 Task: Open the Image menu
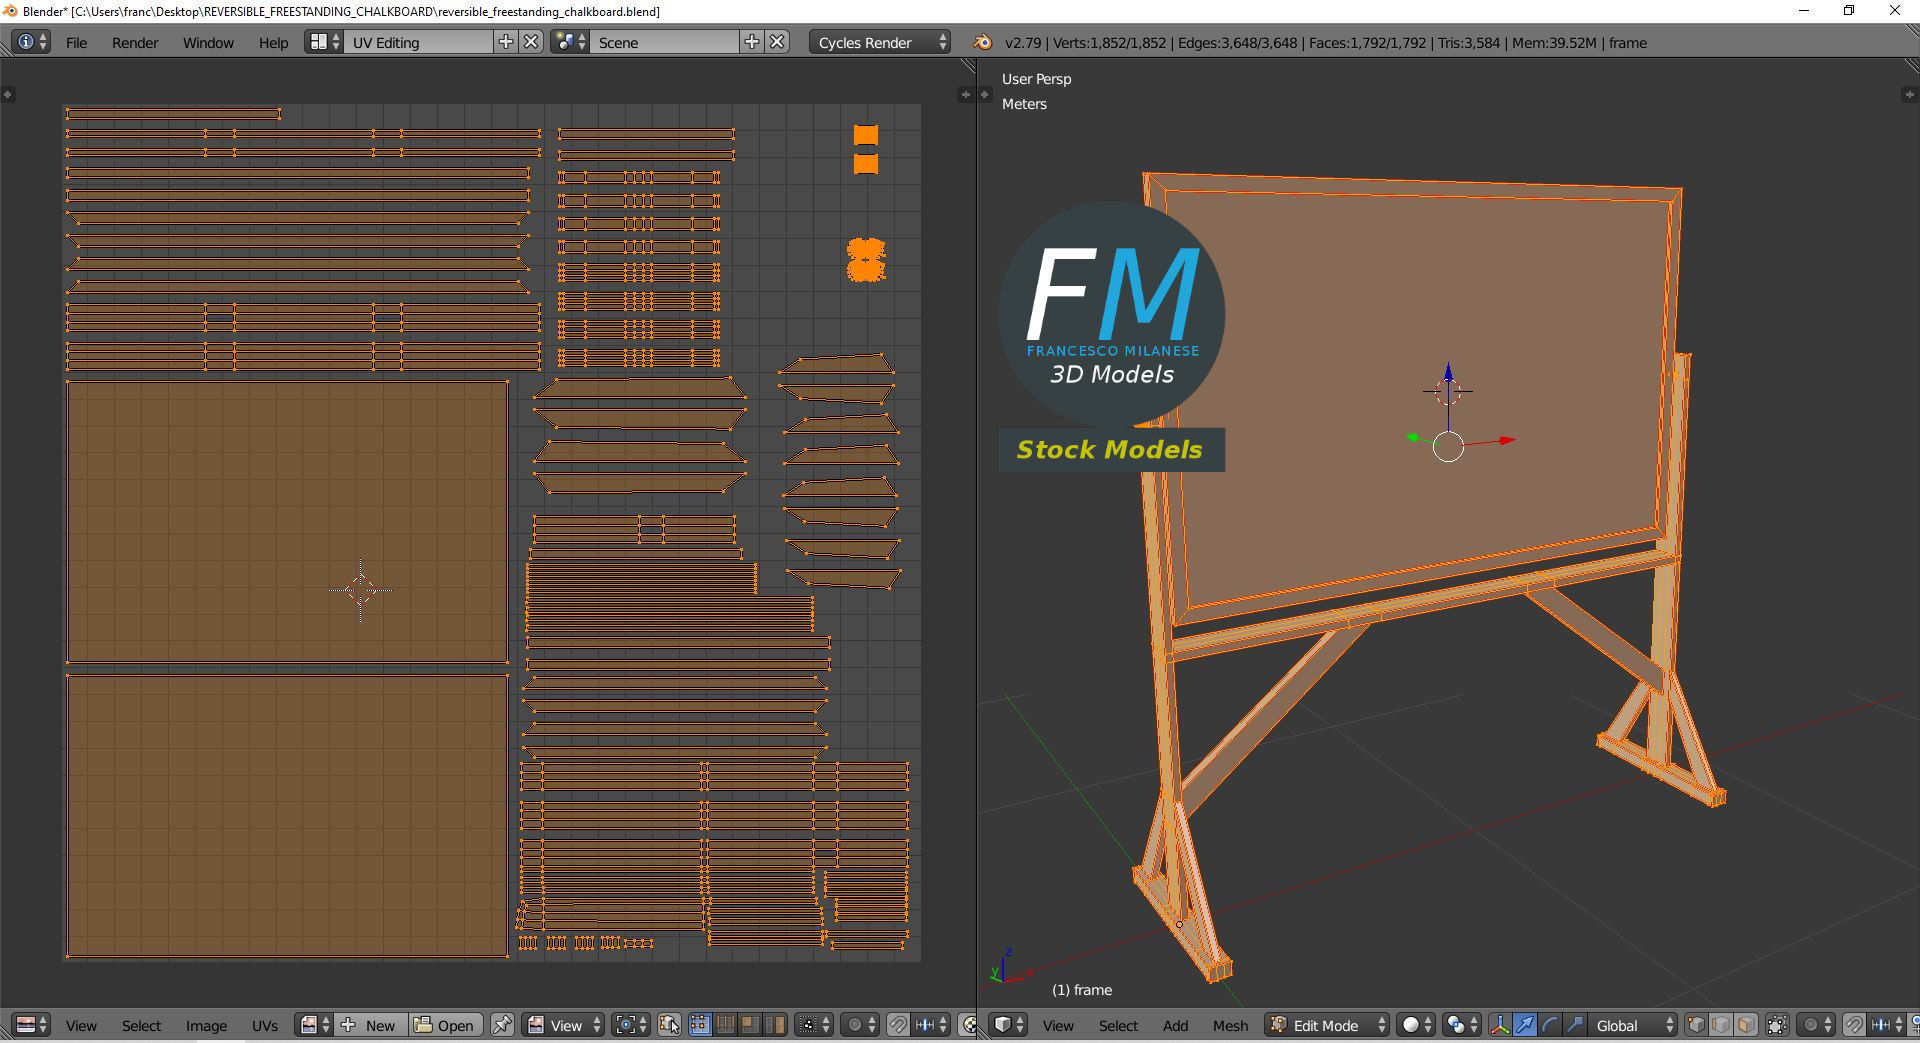[x=206, y=1026]
